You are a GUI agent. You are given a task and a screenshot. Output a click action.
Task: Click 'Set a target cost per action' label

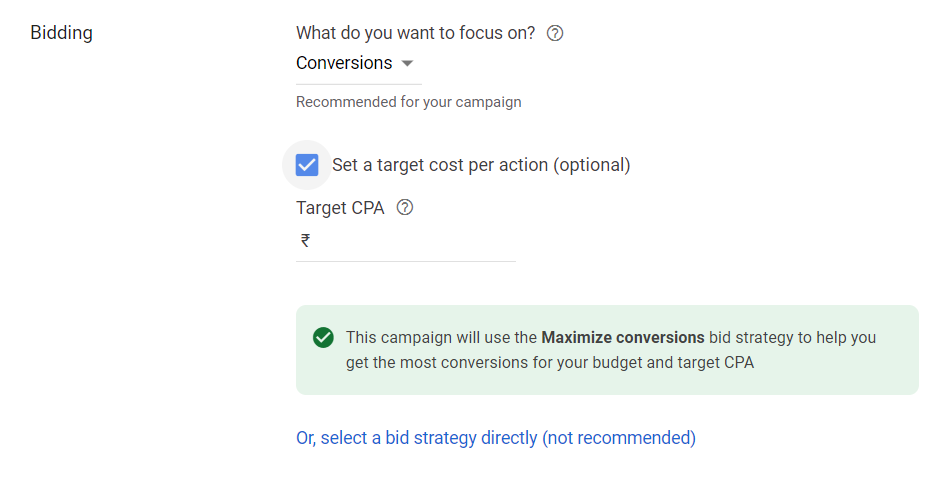point(481,165)
